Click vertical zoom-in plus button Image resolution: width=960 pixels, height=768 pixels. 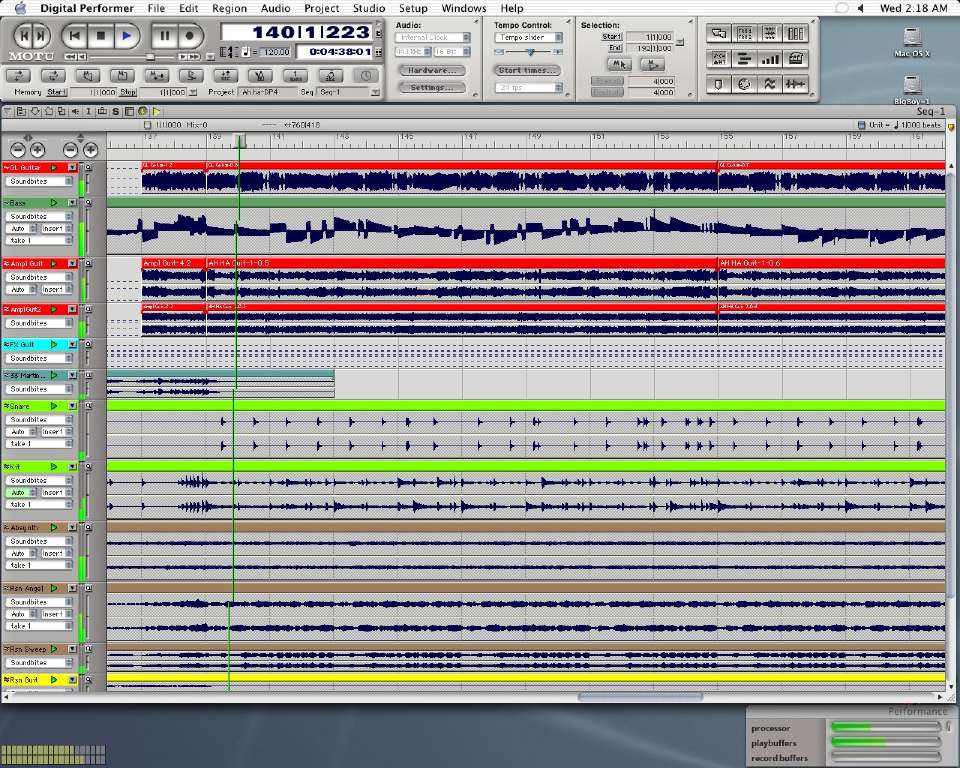coord(90,149)
